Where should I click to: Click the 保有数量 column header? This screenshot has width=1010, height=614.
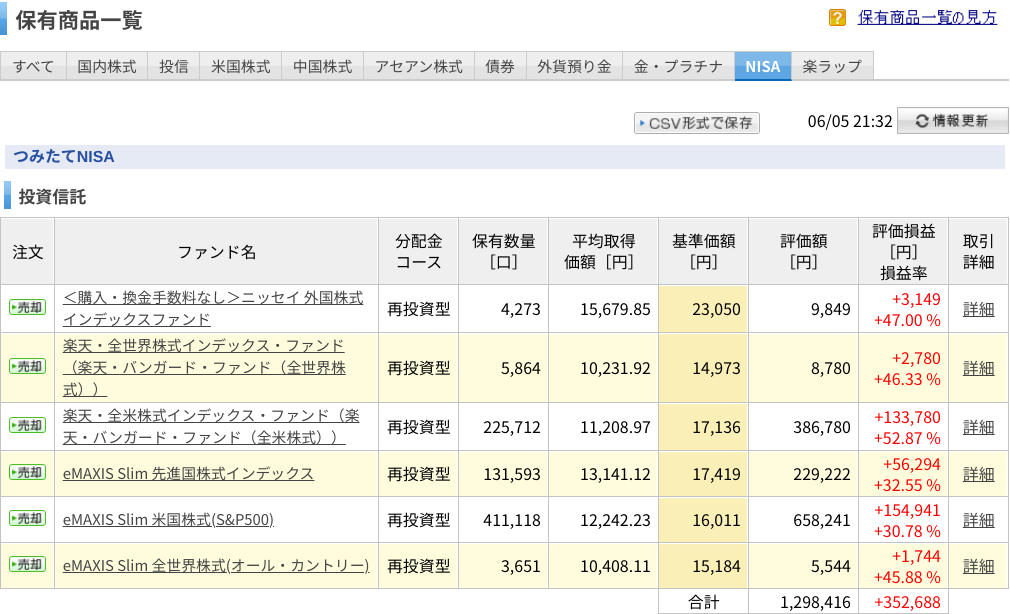tap(503, 251)
